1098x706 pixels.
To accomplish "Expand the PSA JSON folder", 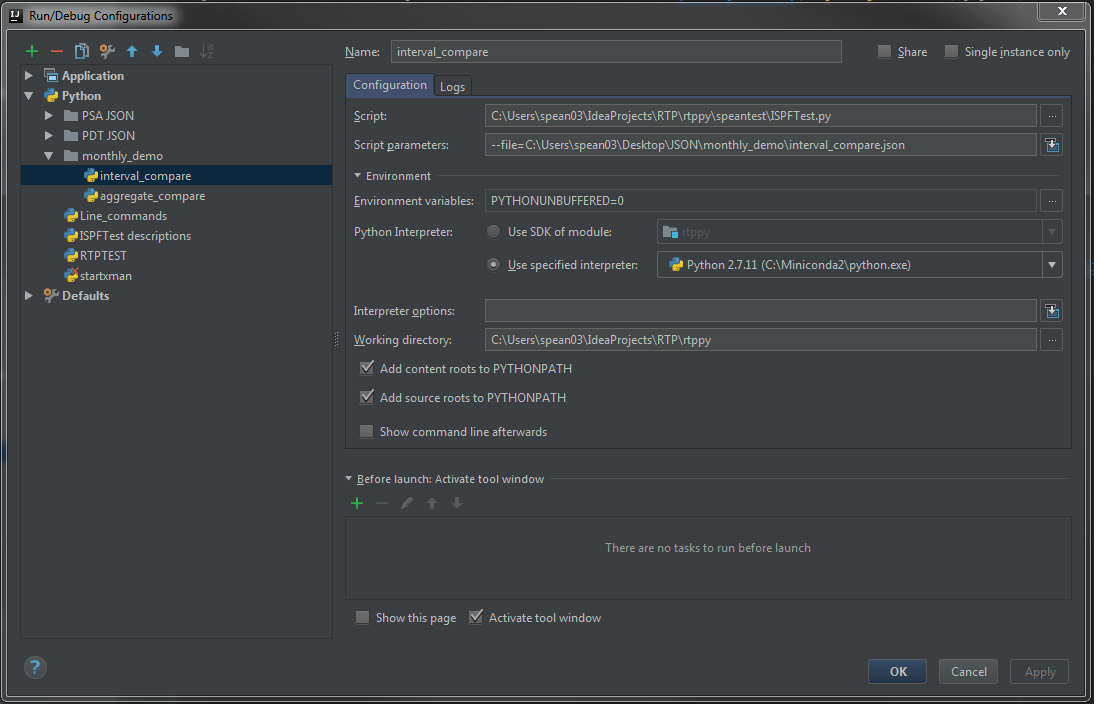I will pyautogui.click(x=48, y=116).
